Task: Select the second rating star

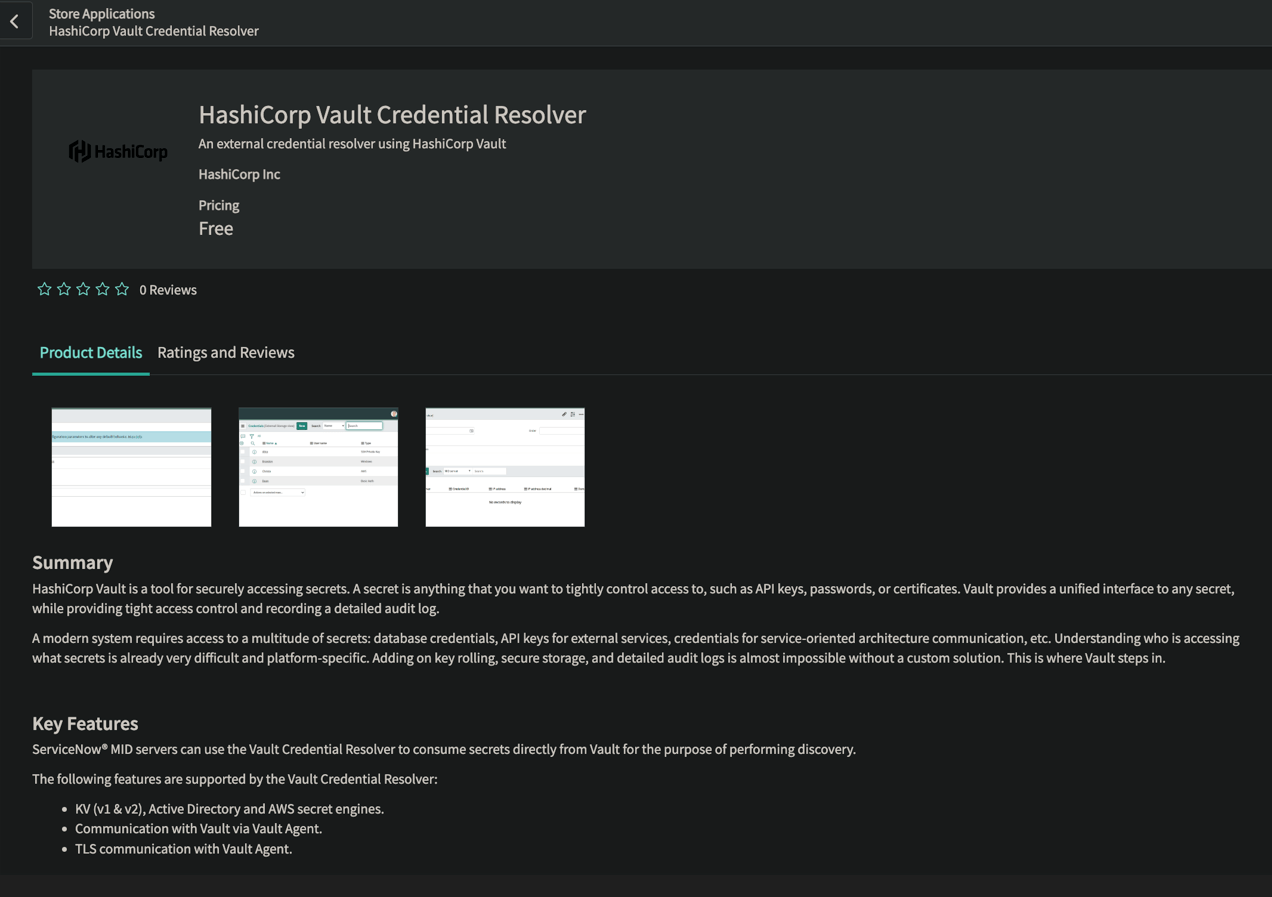Action: click(x=63, y=288)
